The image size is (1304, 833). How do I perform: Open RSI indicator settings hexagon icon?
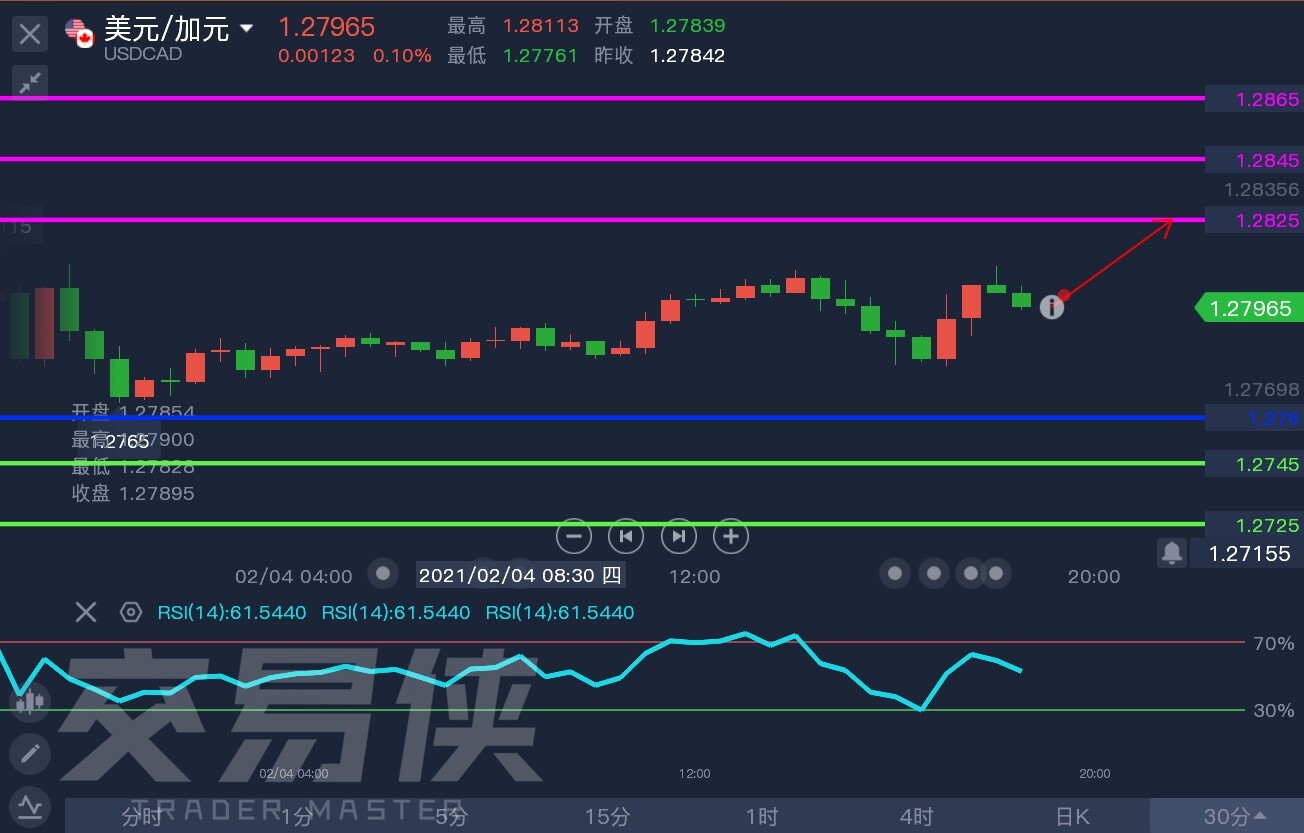coord(131,612)
